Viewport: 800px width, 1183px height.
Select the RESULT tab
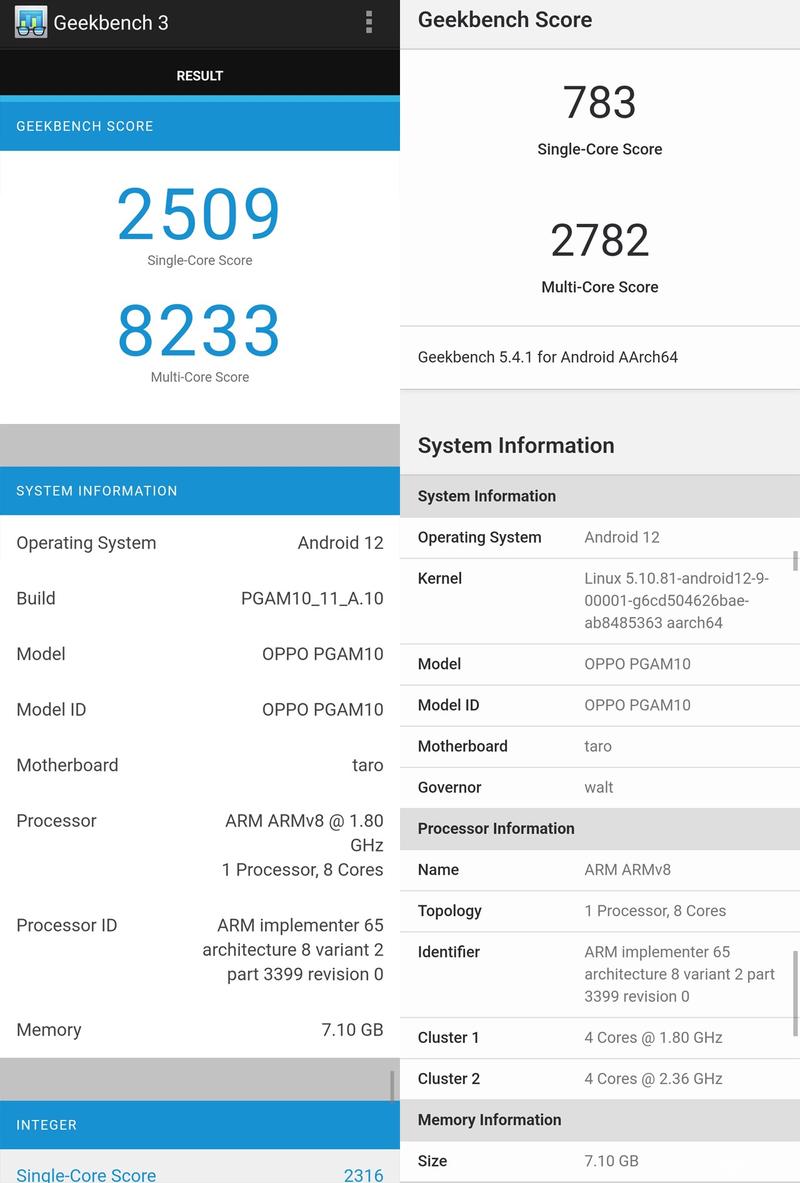tap(200, 75)
